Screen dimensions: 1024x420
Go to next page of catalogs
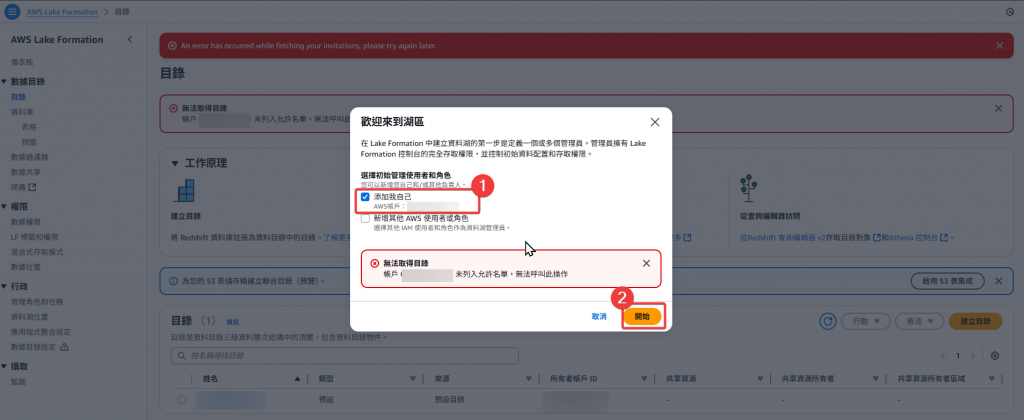pyautogui.click(x=973, y=356)
